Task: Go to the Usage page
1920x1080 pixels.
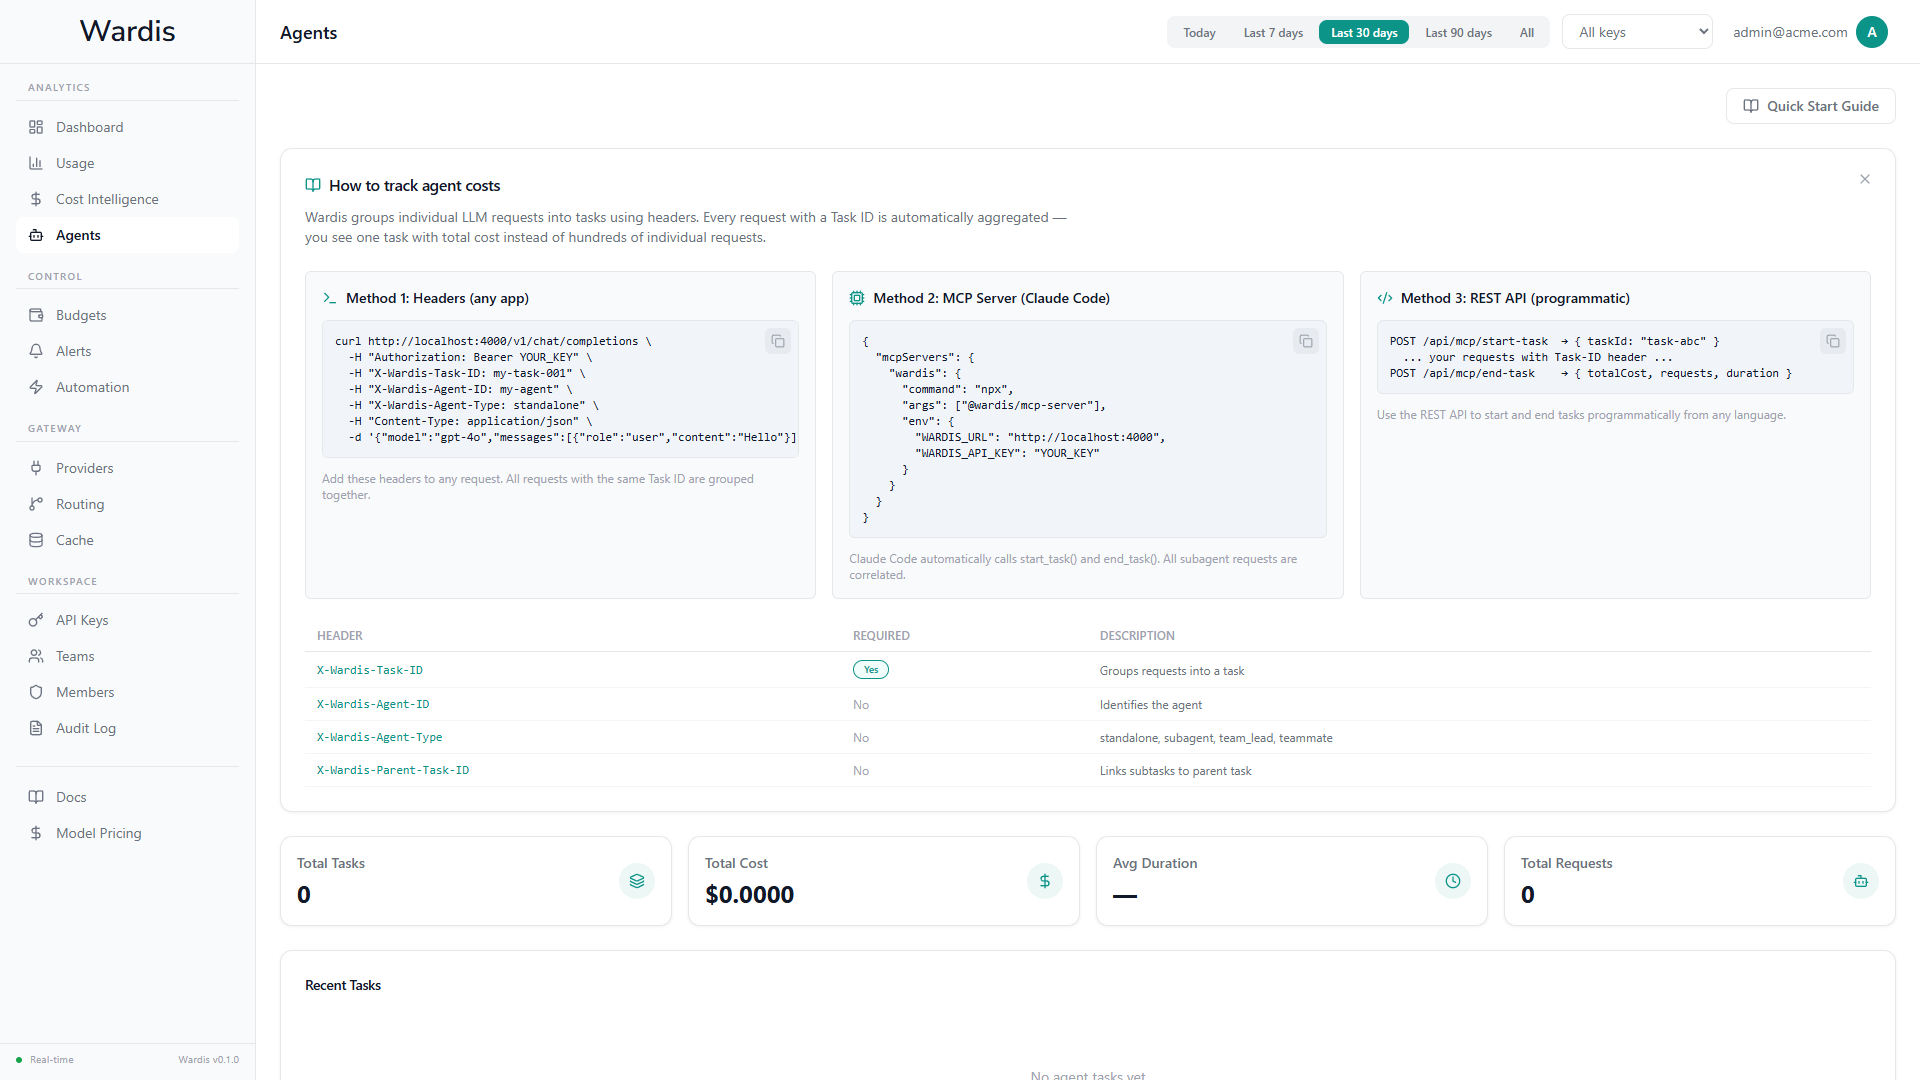Action: (128, 163)
